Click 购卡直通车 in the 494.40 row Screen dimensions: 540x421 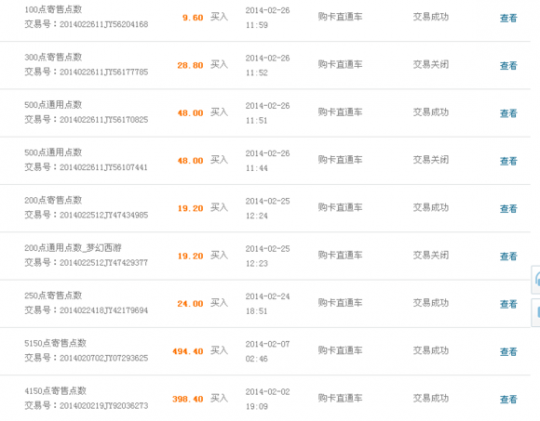pyautogui.click(x=340, y=350)
